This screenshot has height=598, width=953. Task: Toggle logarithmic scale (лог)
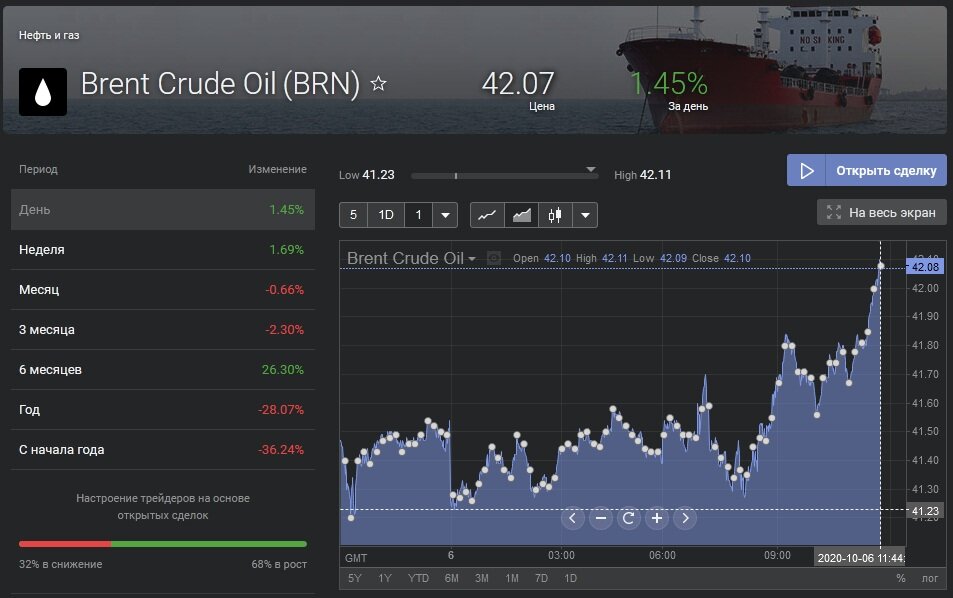tap(930, 578)
